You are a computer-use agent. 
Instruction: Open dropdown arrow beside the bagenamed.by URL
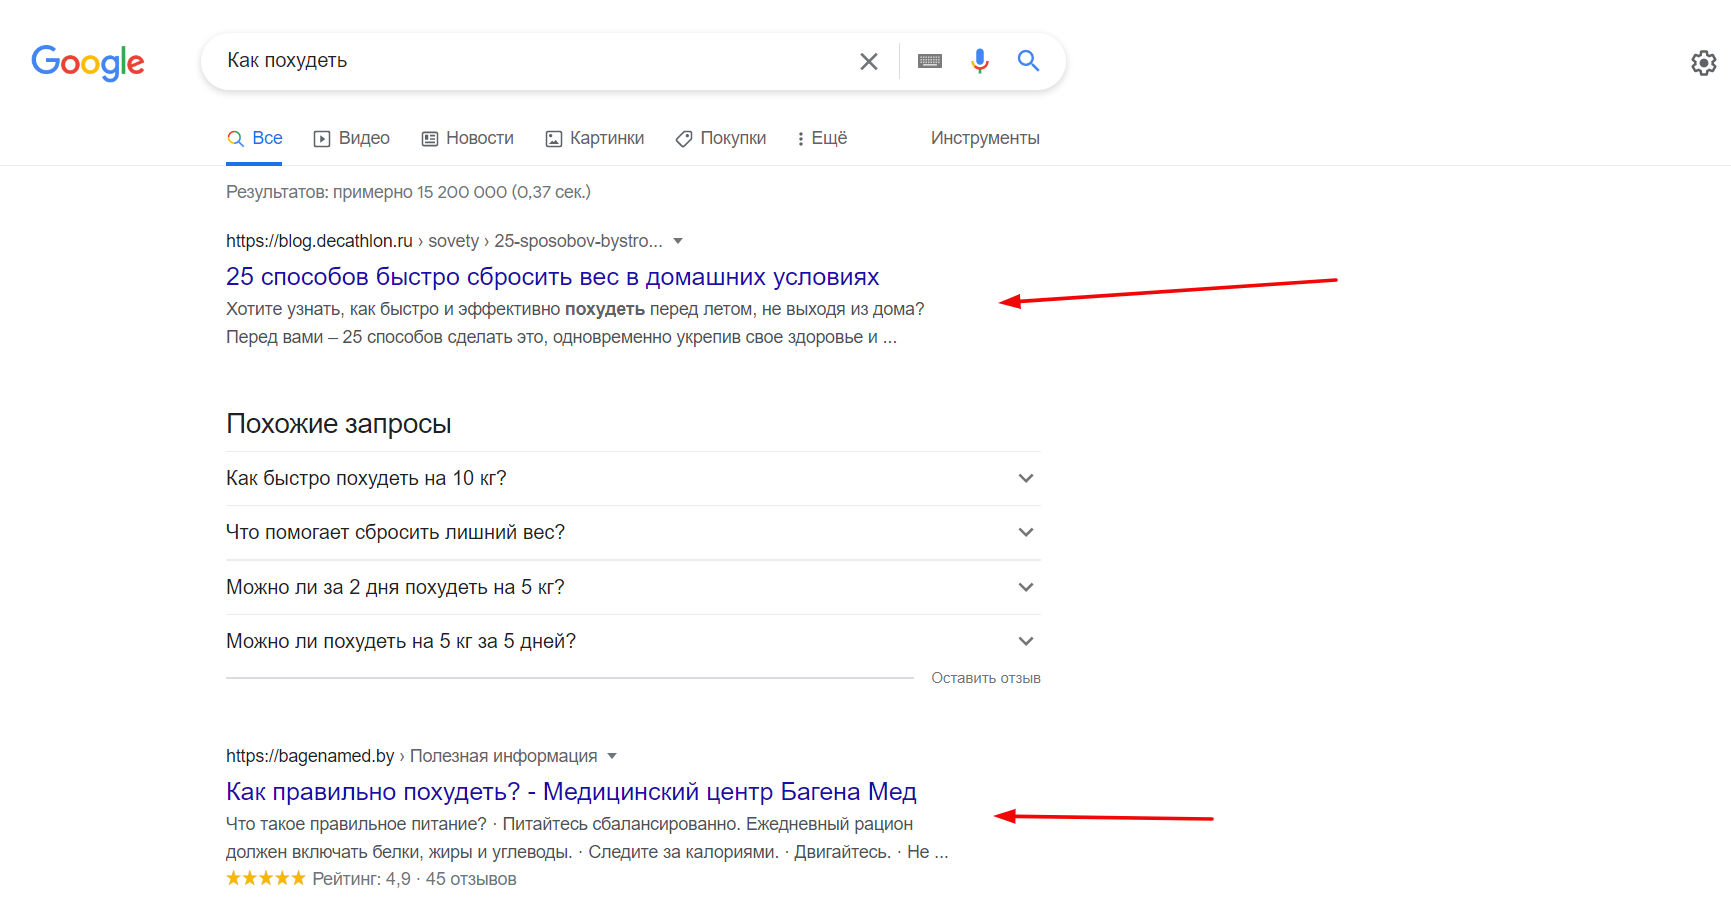pyautogui.click(x=612, y=756)
